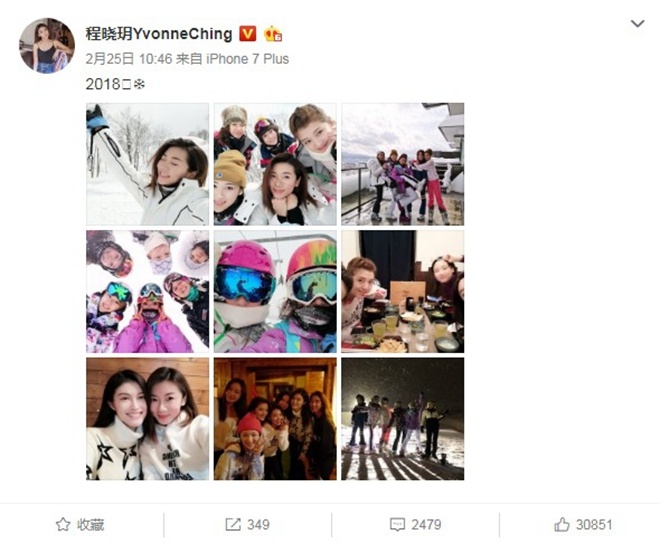Click the 2月25日 10:46 timestamp
Image resolution: width=660 pixels, height=544 pixels.
point(129,59)
